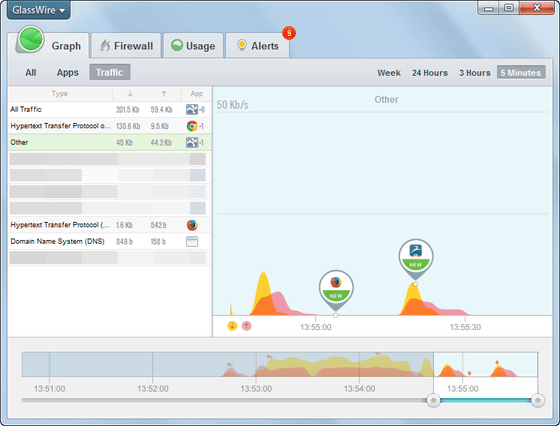Click the right timeline range slider handle
This screenshot has width=560, height=426.
pyautogui.click(x=538, y=400)
